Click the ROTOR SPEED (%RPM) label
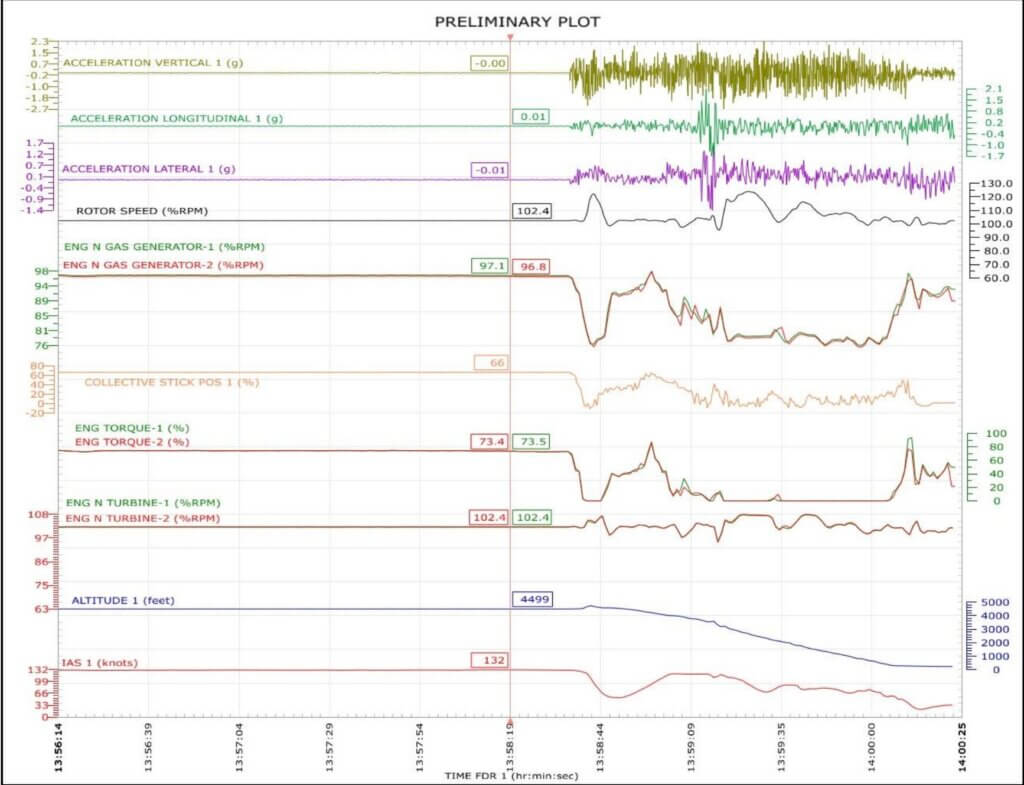The width and height of the screenshot is (1024, 785). [145, 211]
